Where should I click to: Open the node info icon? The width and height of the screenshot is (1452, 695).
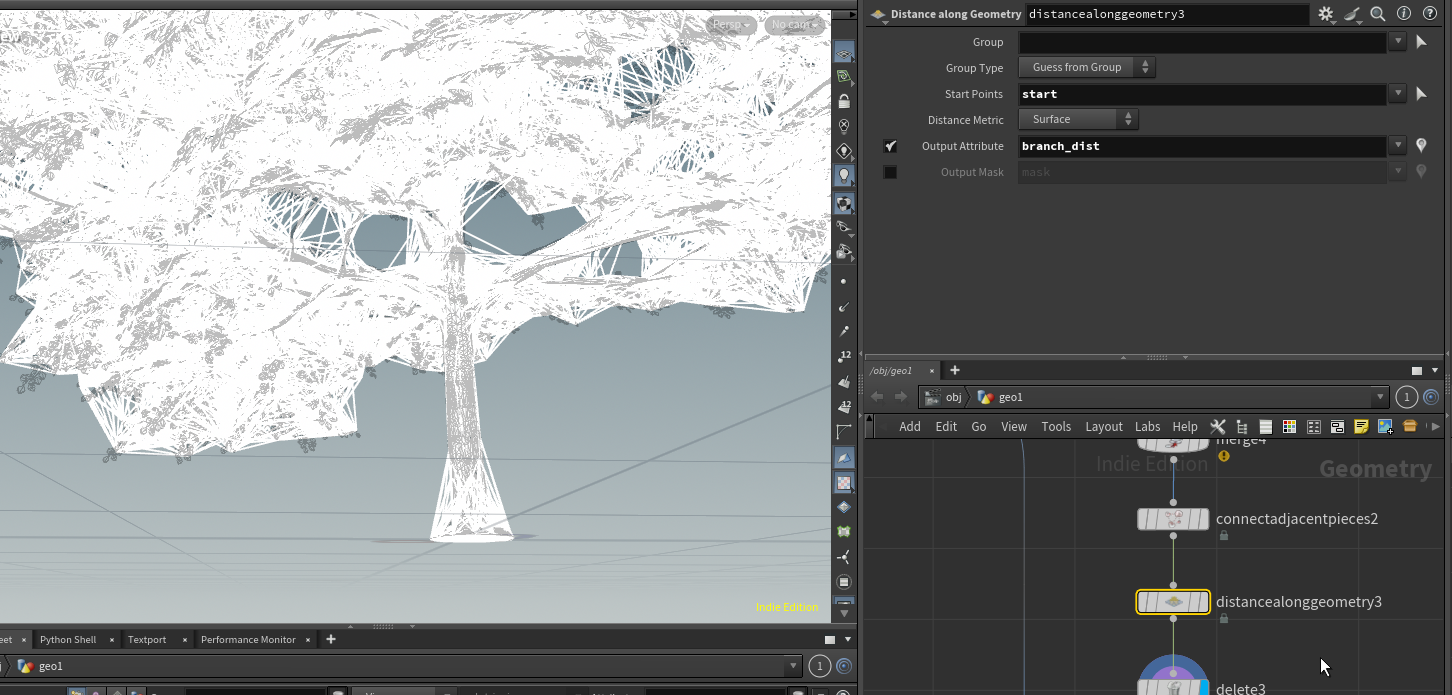point(1403,14)
